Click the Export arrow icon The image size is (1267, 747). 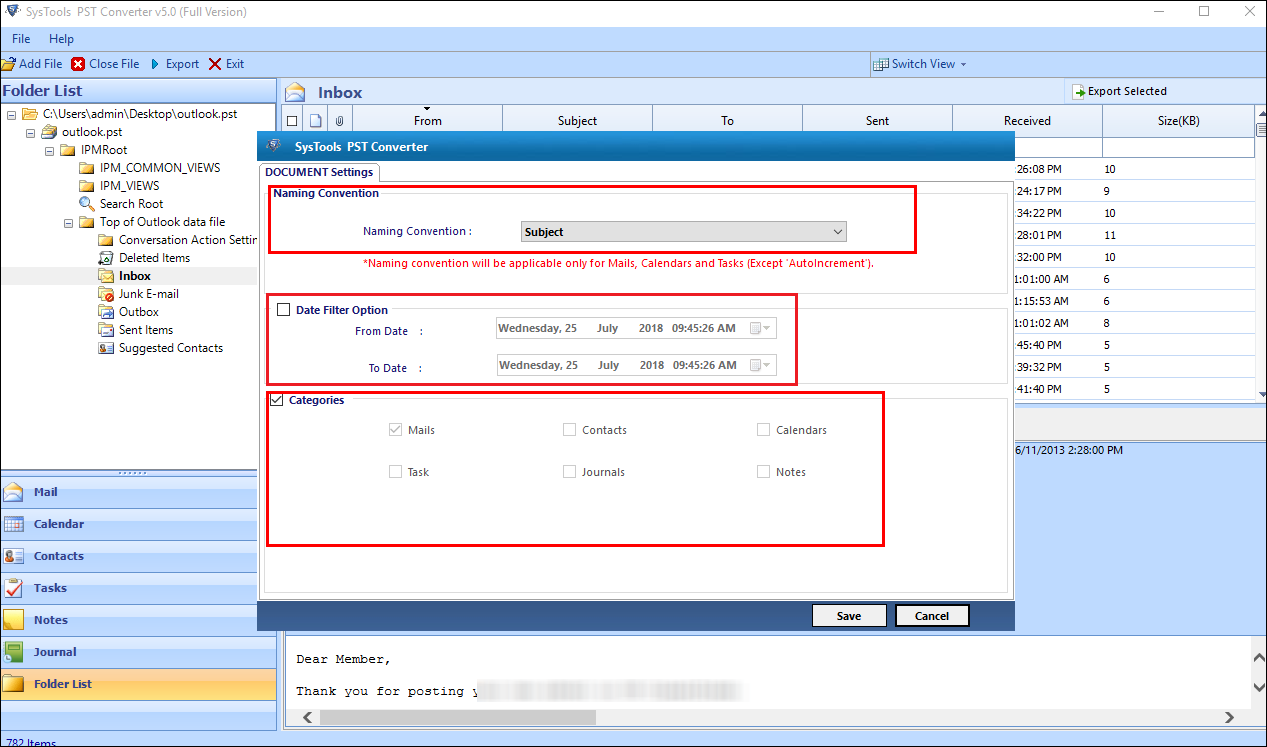155,64
